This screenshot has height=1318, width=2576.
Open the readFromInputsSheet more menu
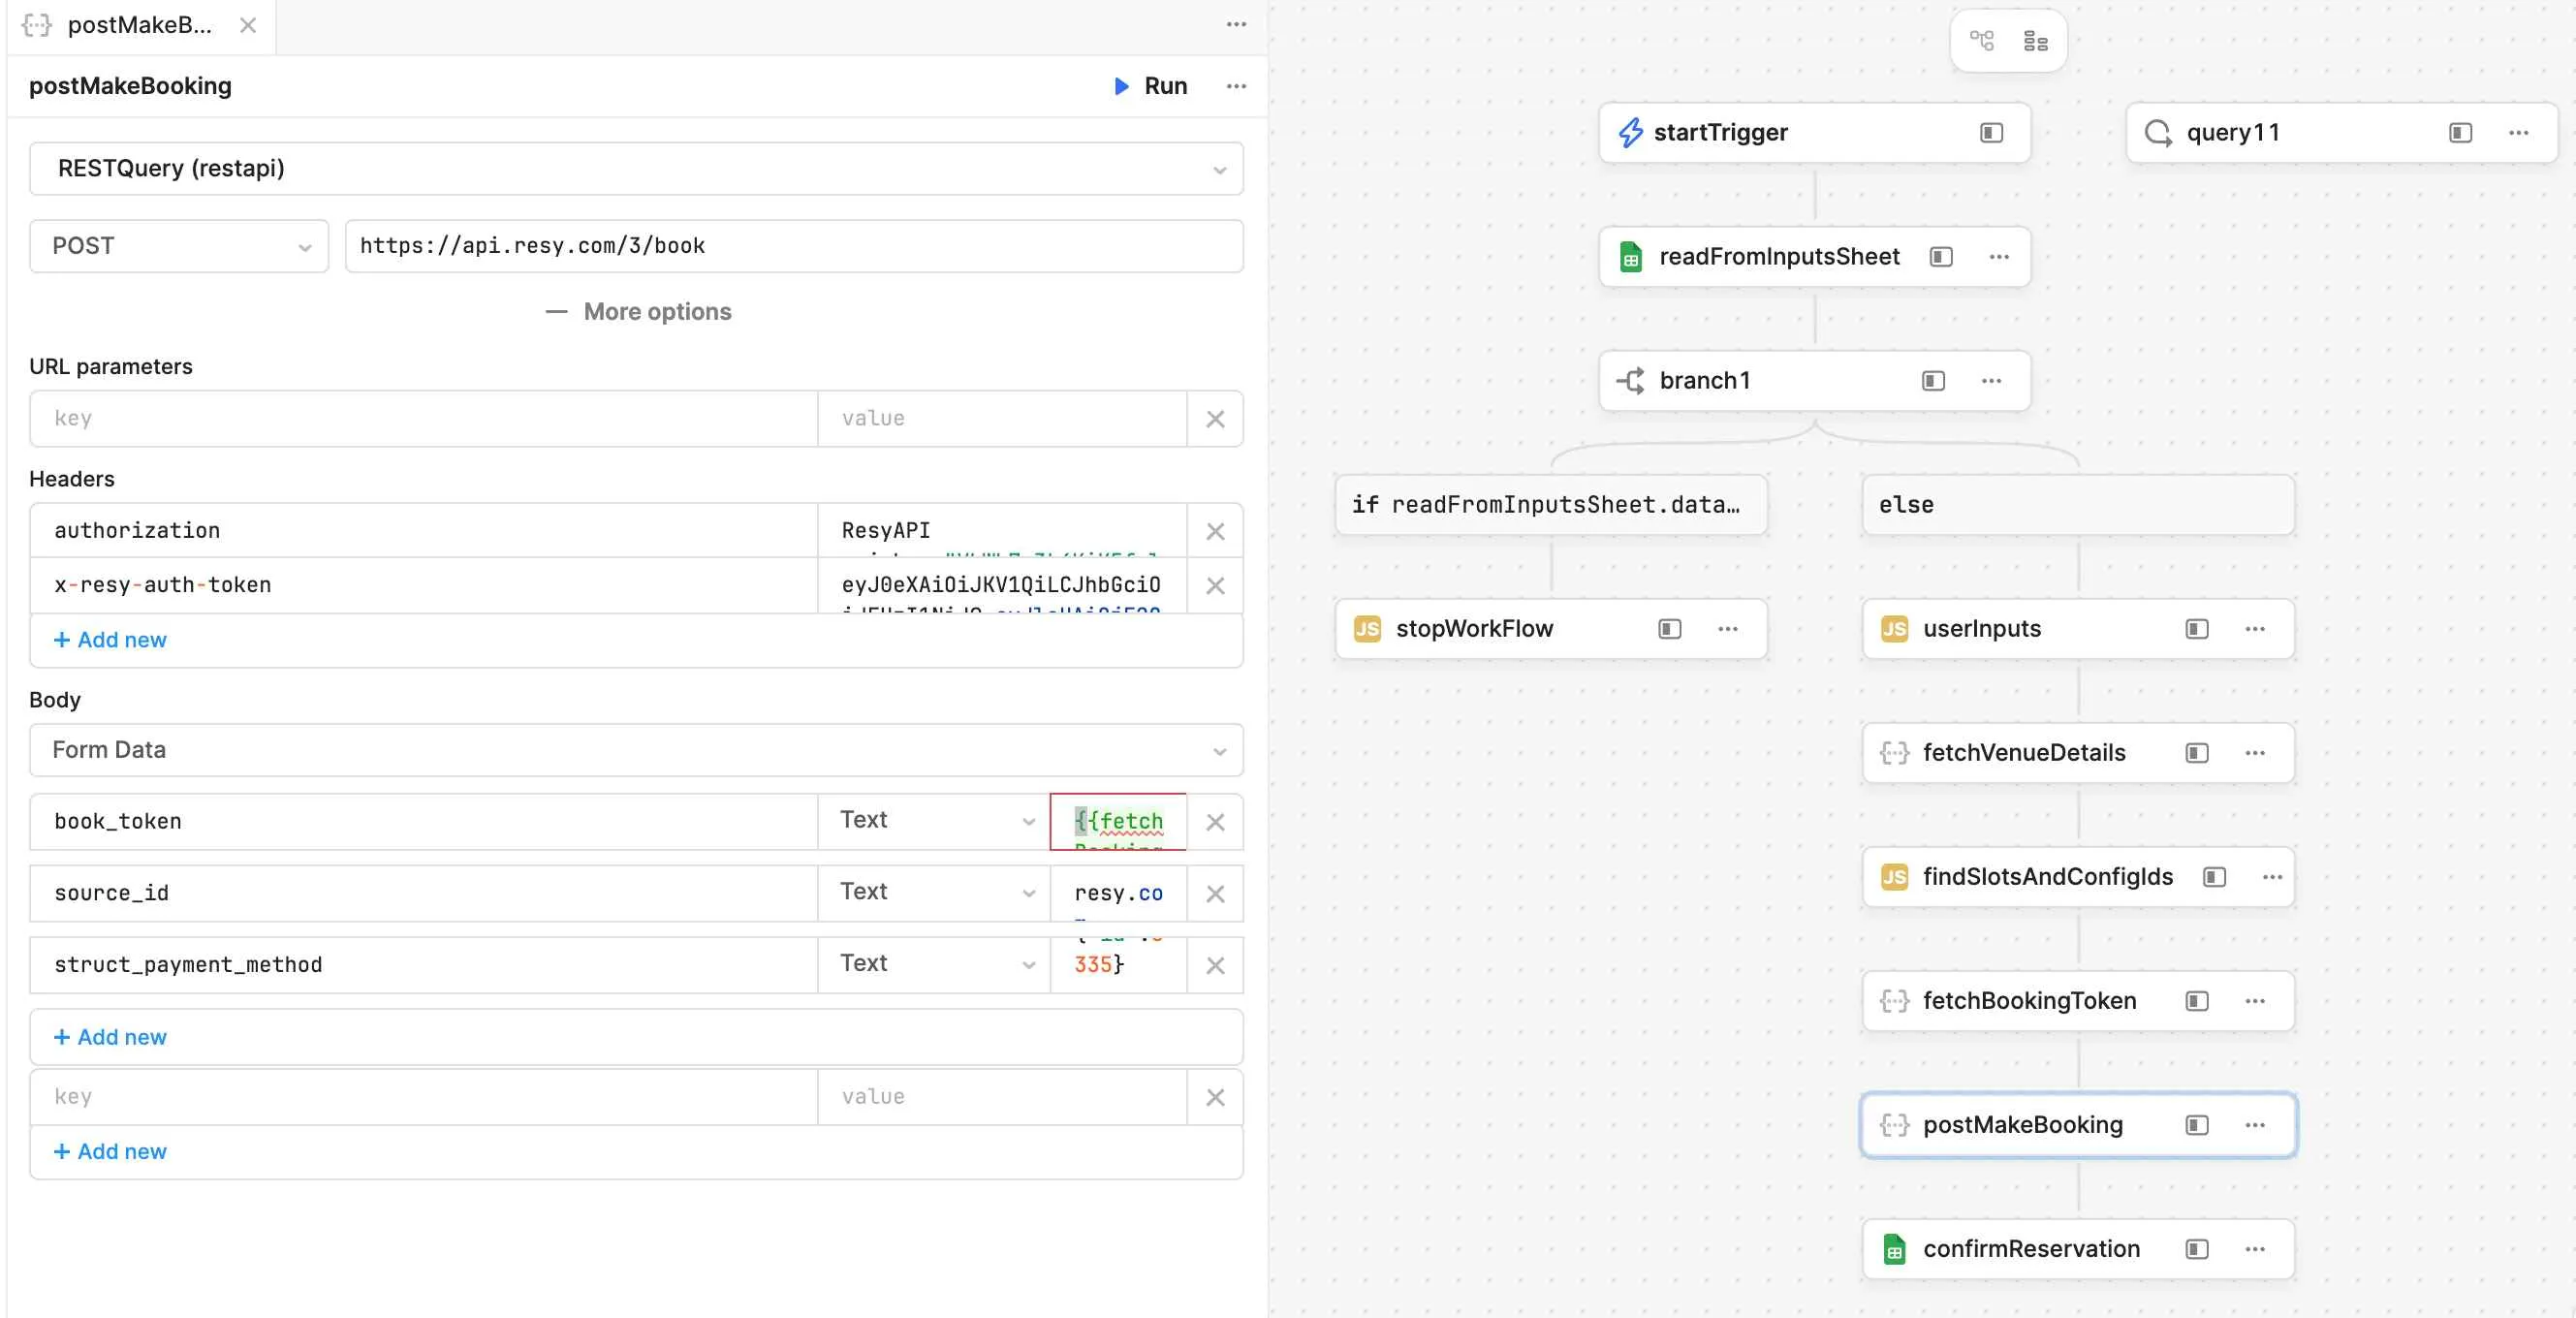(x=1998, y=257)
